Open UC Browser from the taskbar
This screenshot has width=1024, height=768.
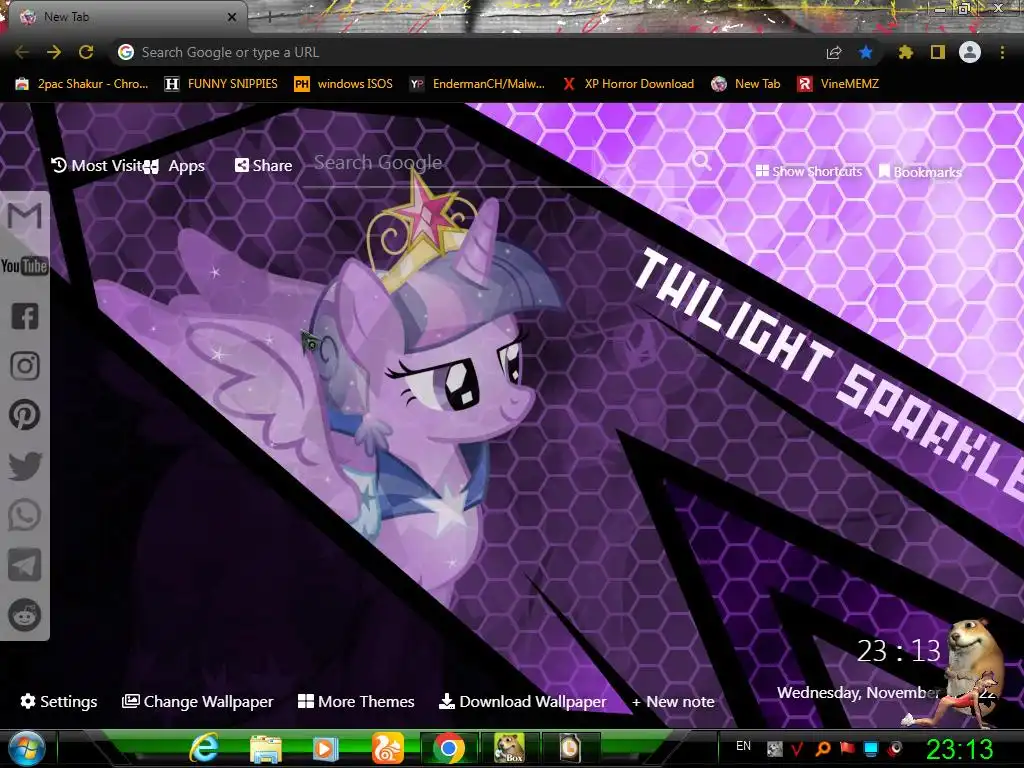pos(387,748)
